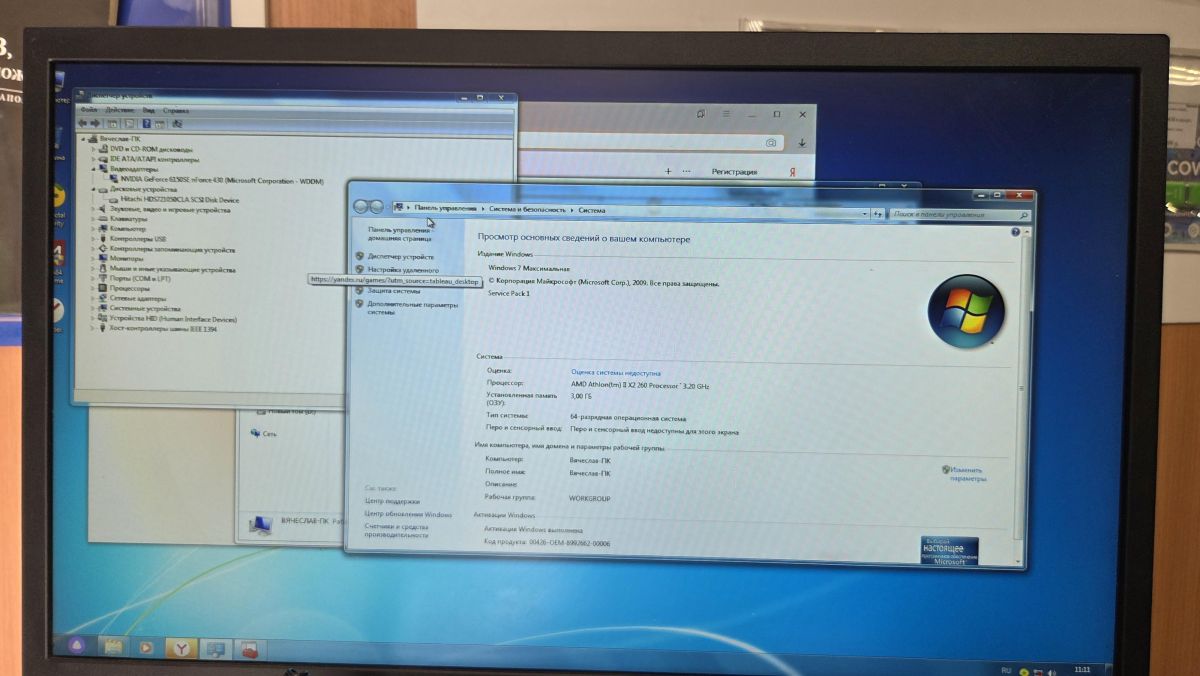Open Счетчики и средства производительности link
Image resolution: width=1200 pixels, height=676 pixels.
396,530
